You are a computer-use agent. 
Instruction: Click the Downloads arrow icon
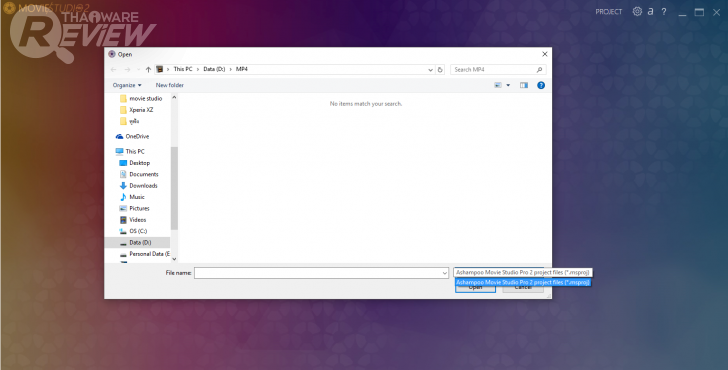pos(123,186)
